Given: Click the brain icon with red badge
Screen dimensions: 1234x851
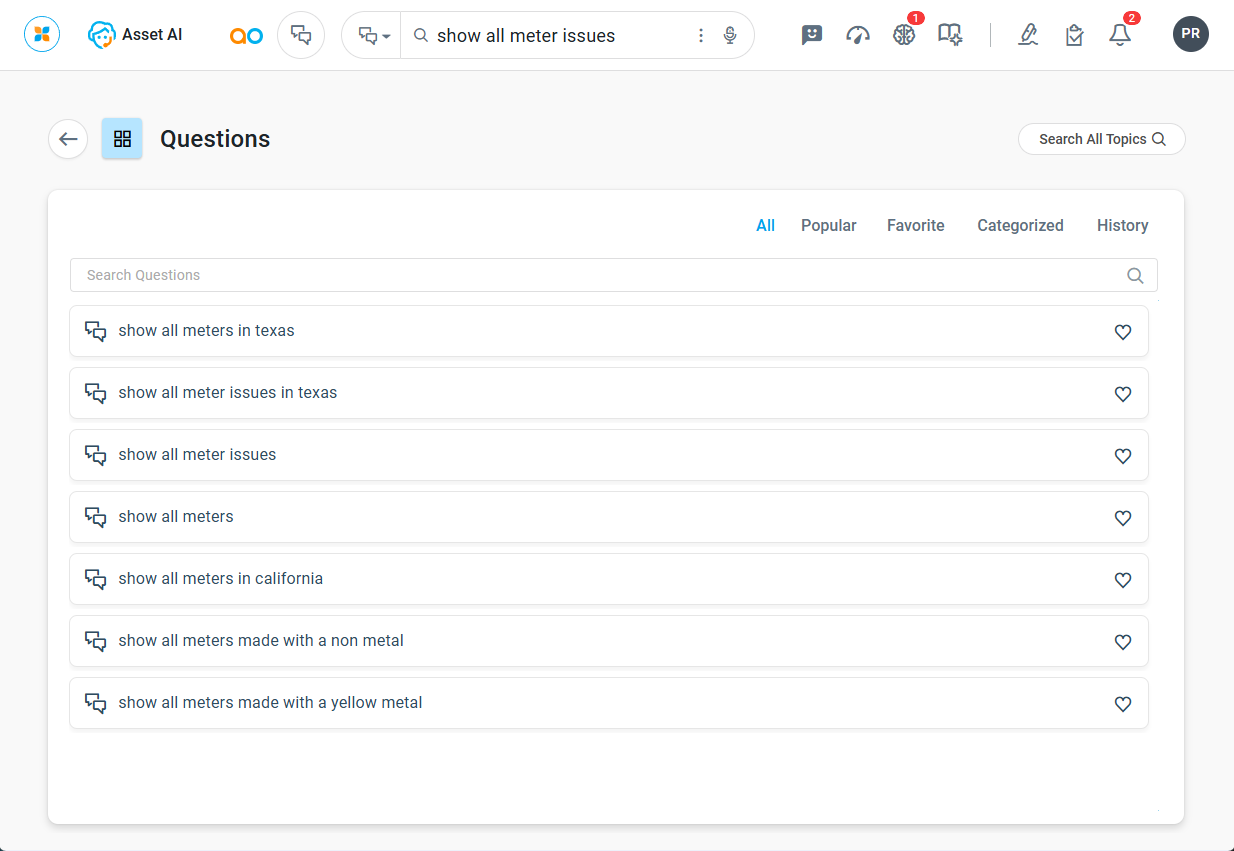Looking at the screenshot, I should point(904,35).
